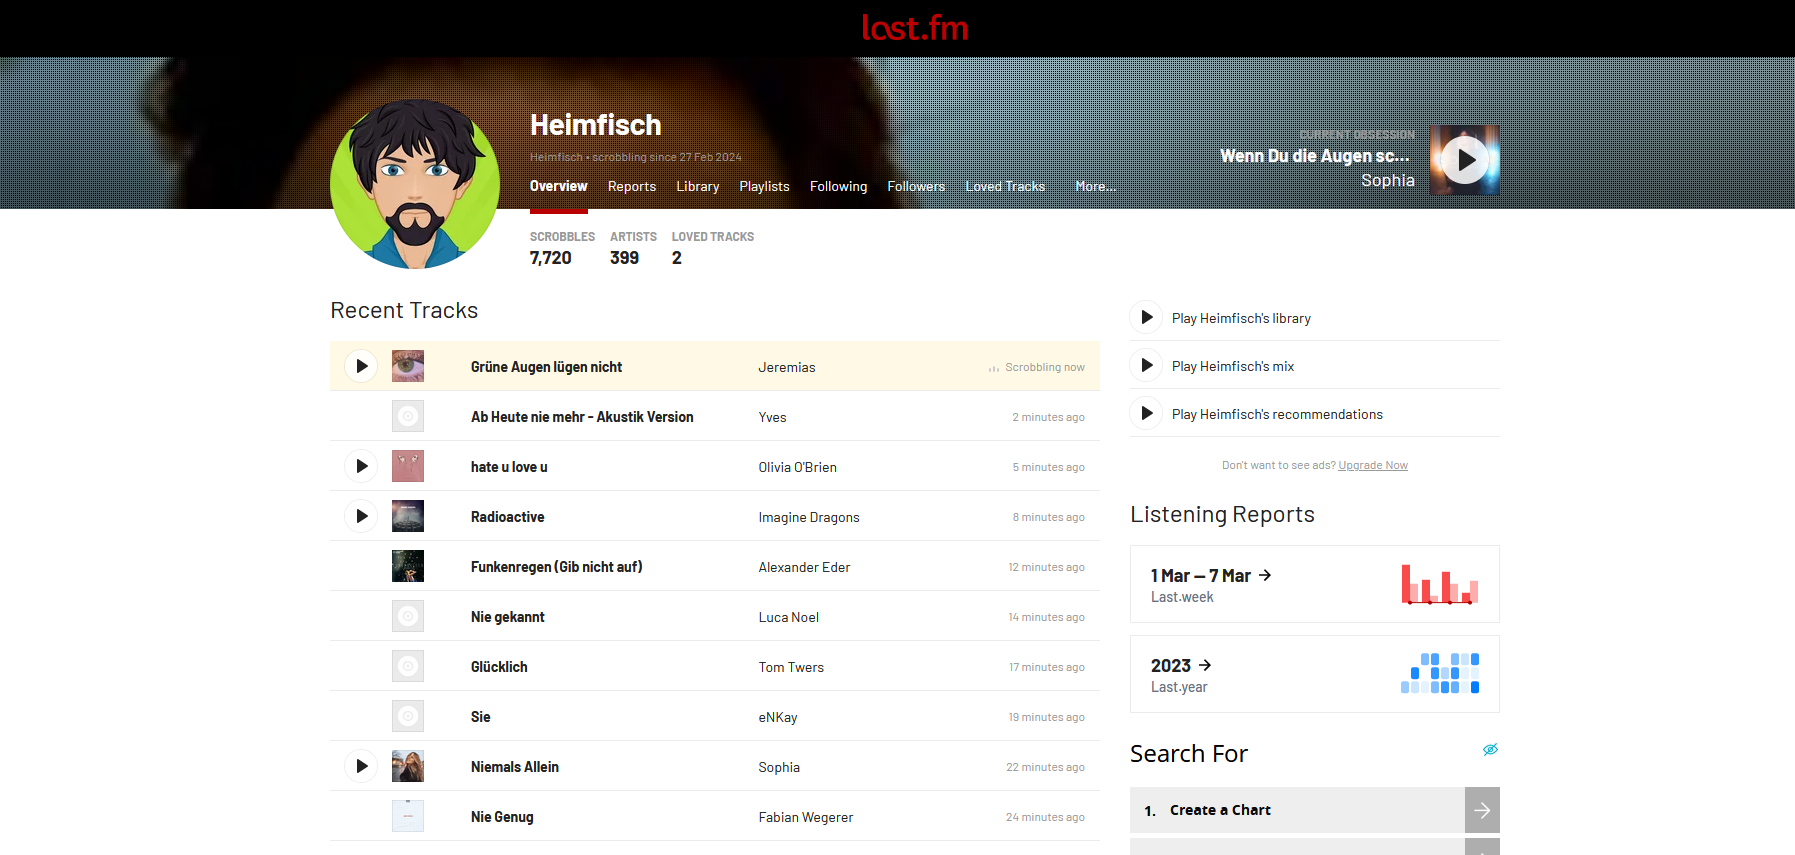Open placeholder cover for Ab Heute nie mehr
The width and height of the screenshot is (1795, 855).
[408, 416]
